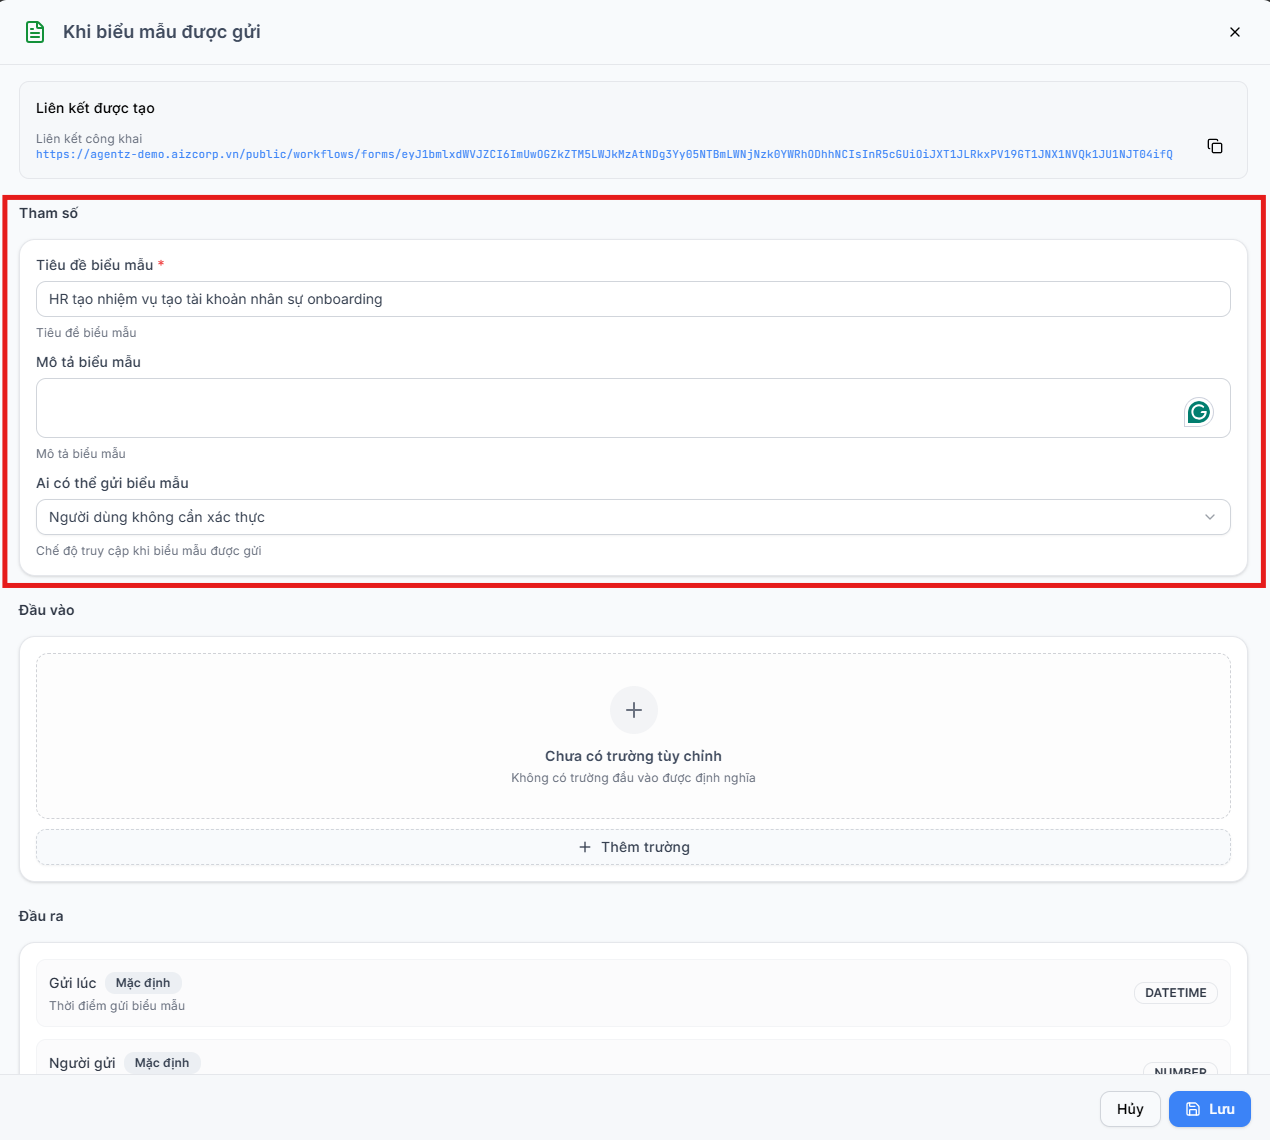Click the Mặc định tag next to Người gửi

point(162,1063)
